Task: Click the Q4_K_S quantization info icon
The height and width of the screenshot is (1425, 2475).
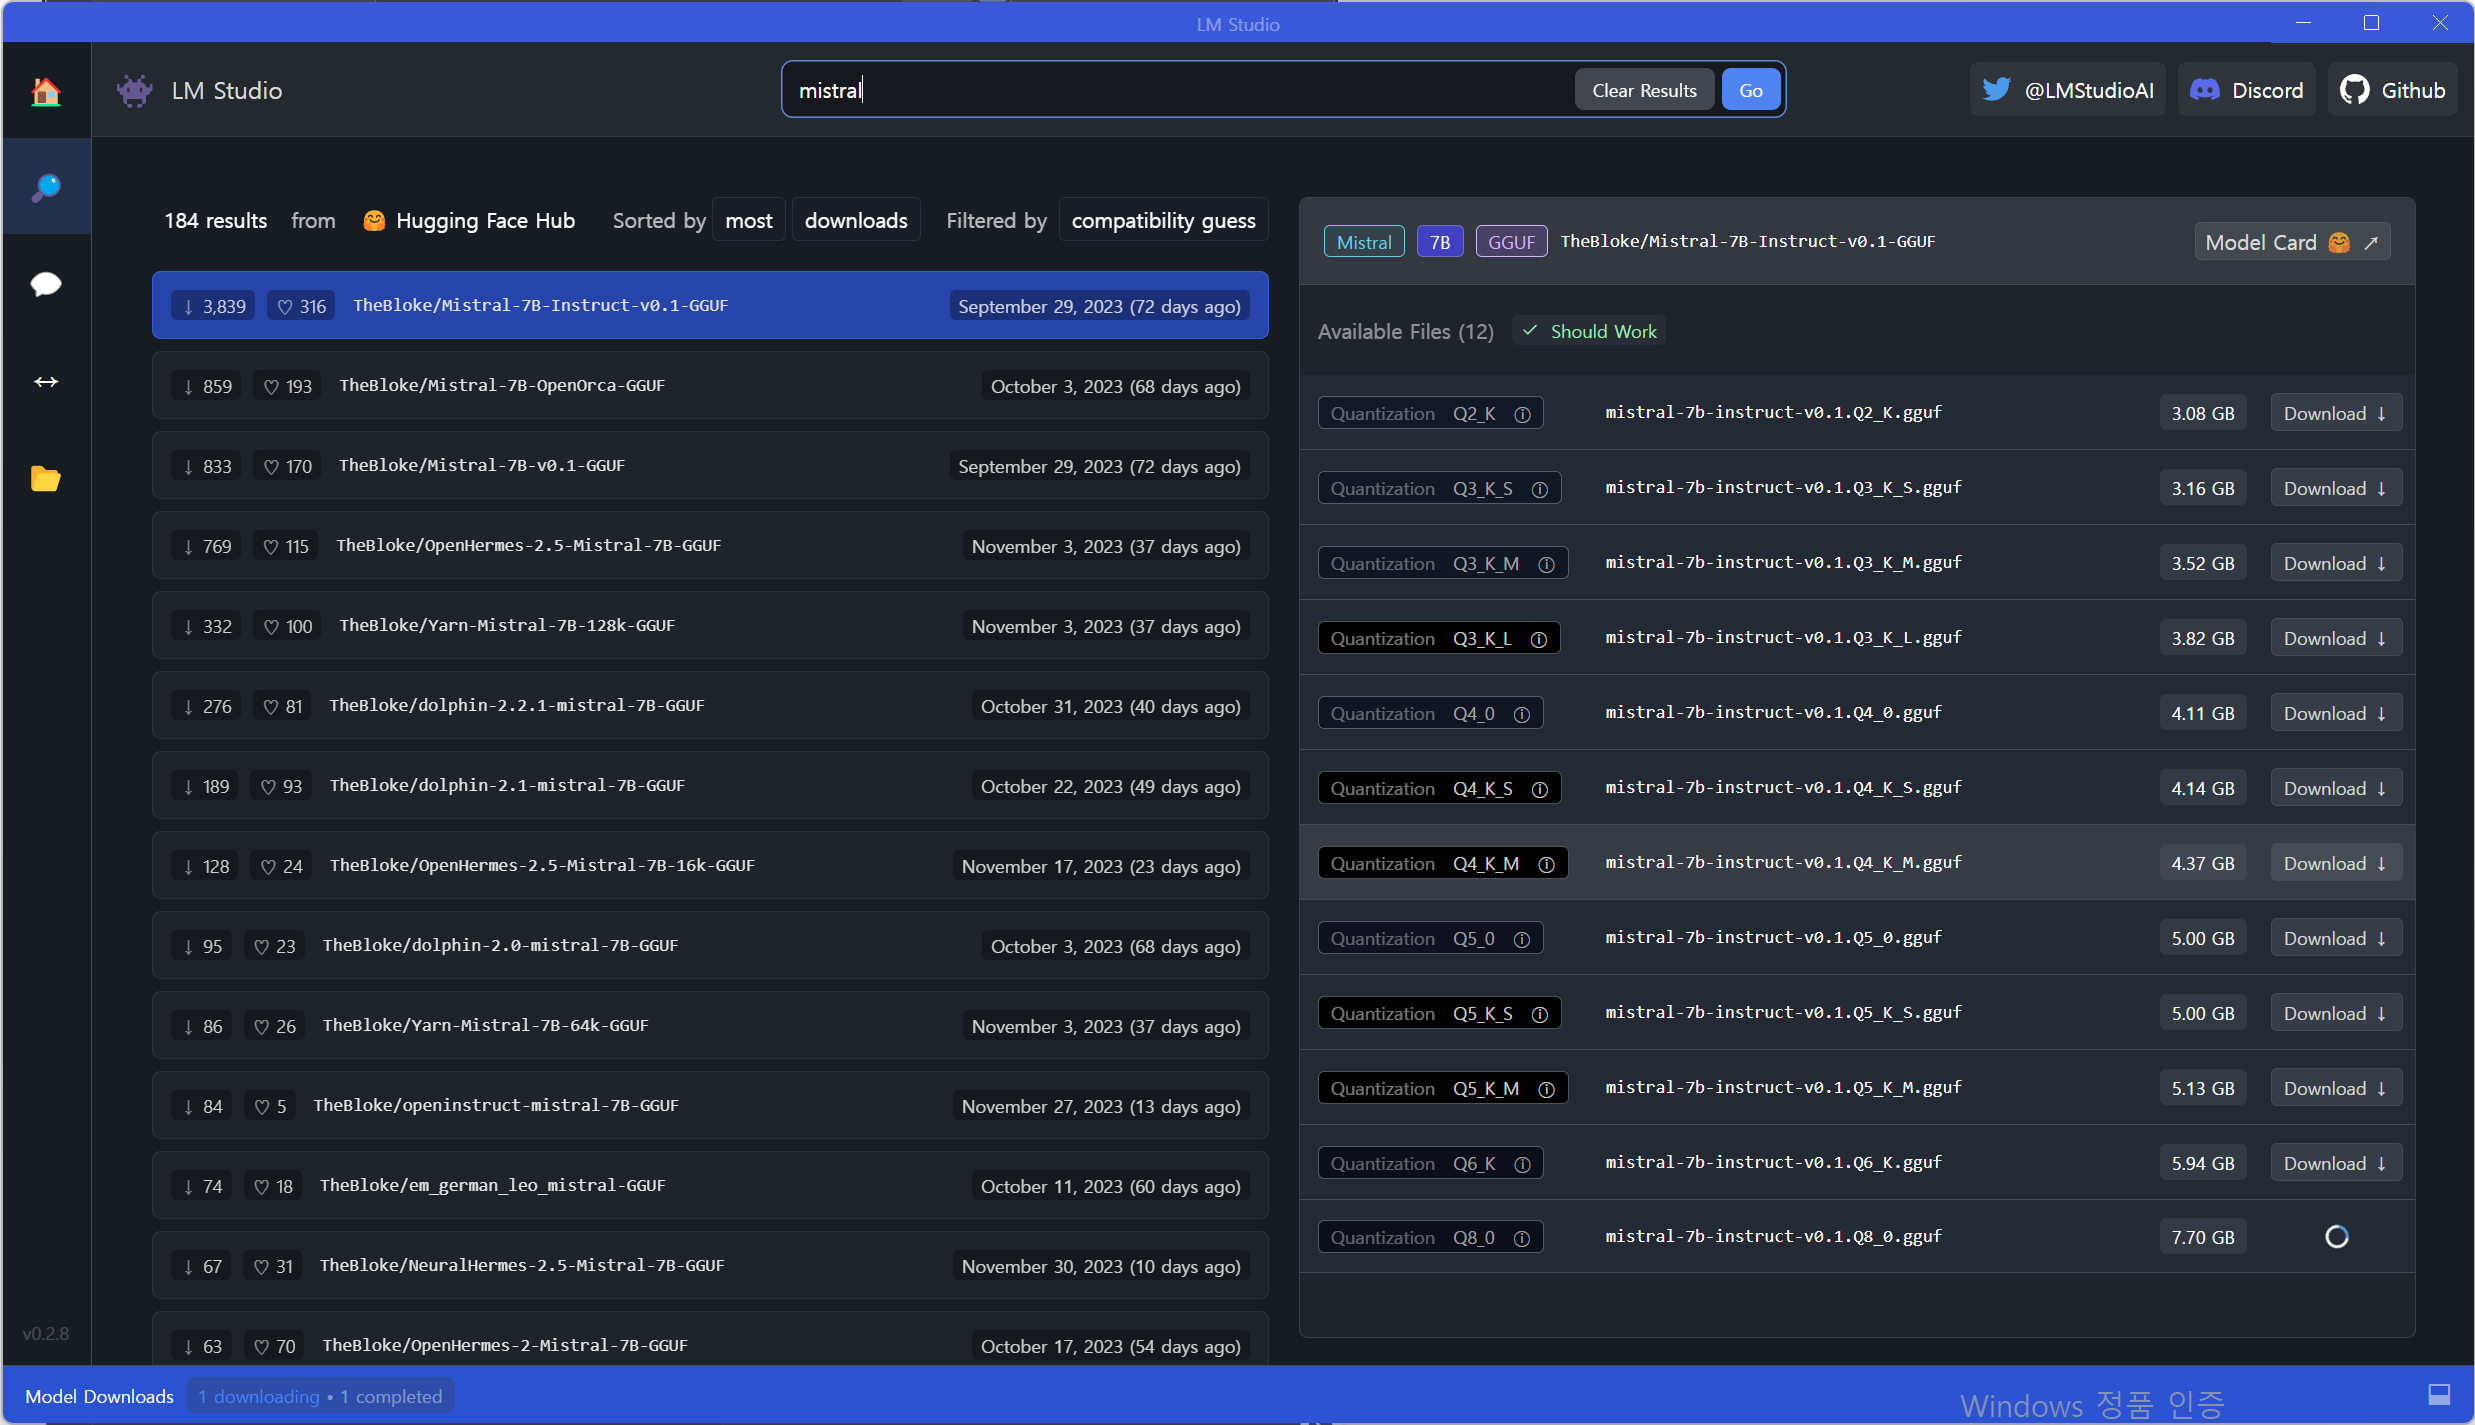Action: (1540, 789)
